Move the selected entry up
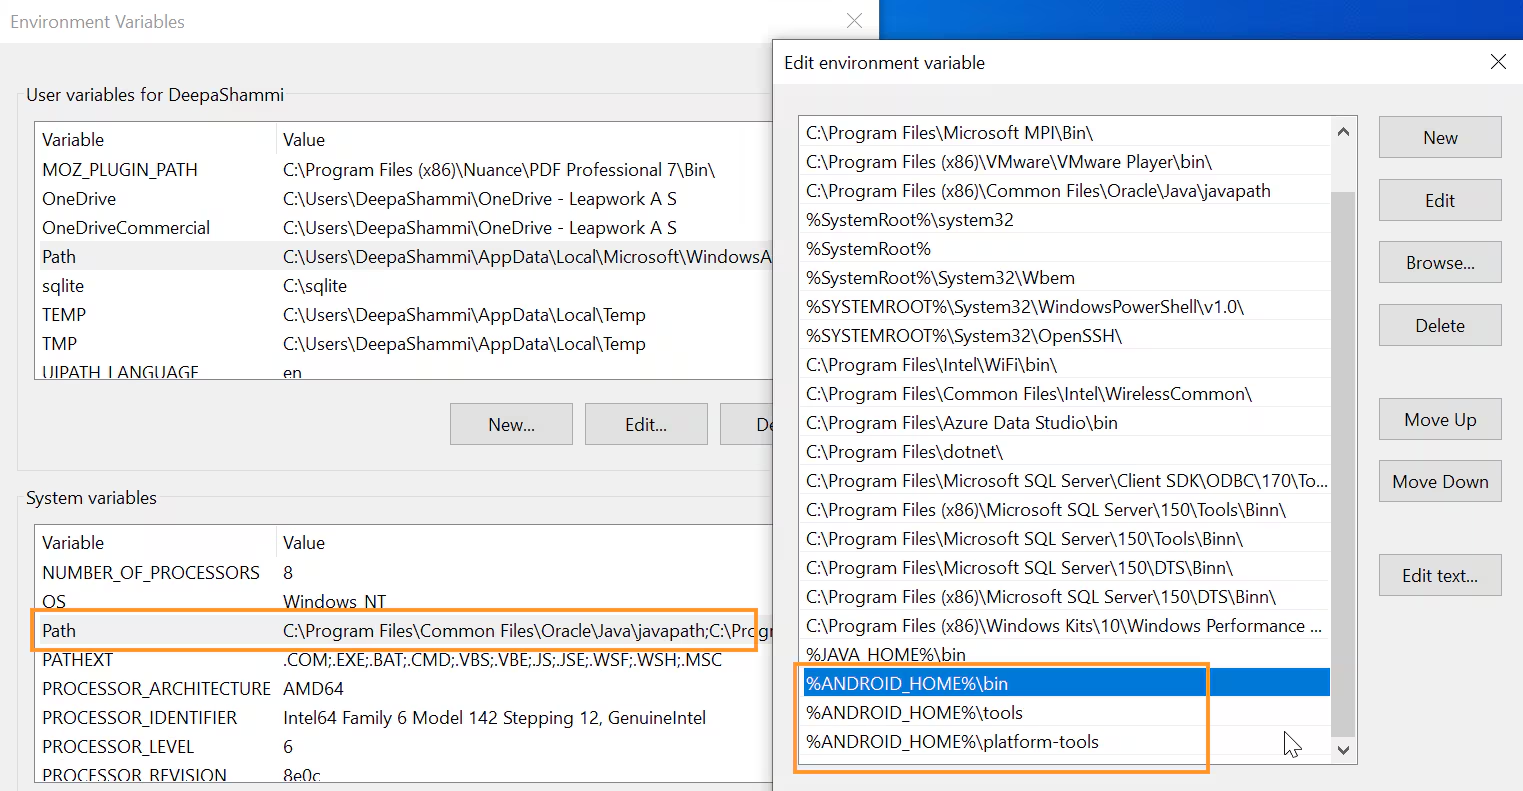This screenshot has height=791, width=1523. pos(1439,420)
